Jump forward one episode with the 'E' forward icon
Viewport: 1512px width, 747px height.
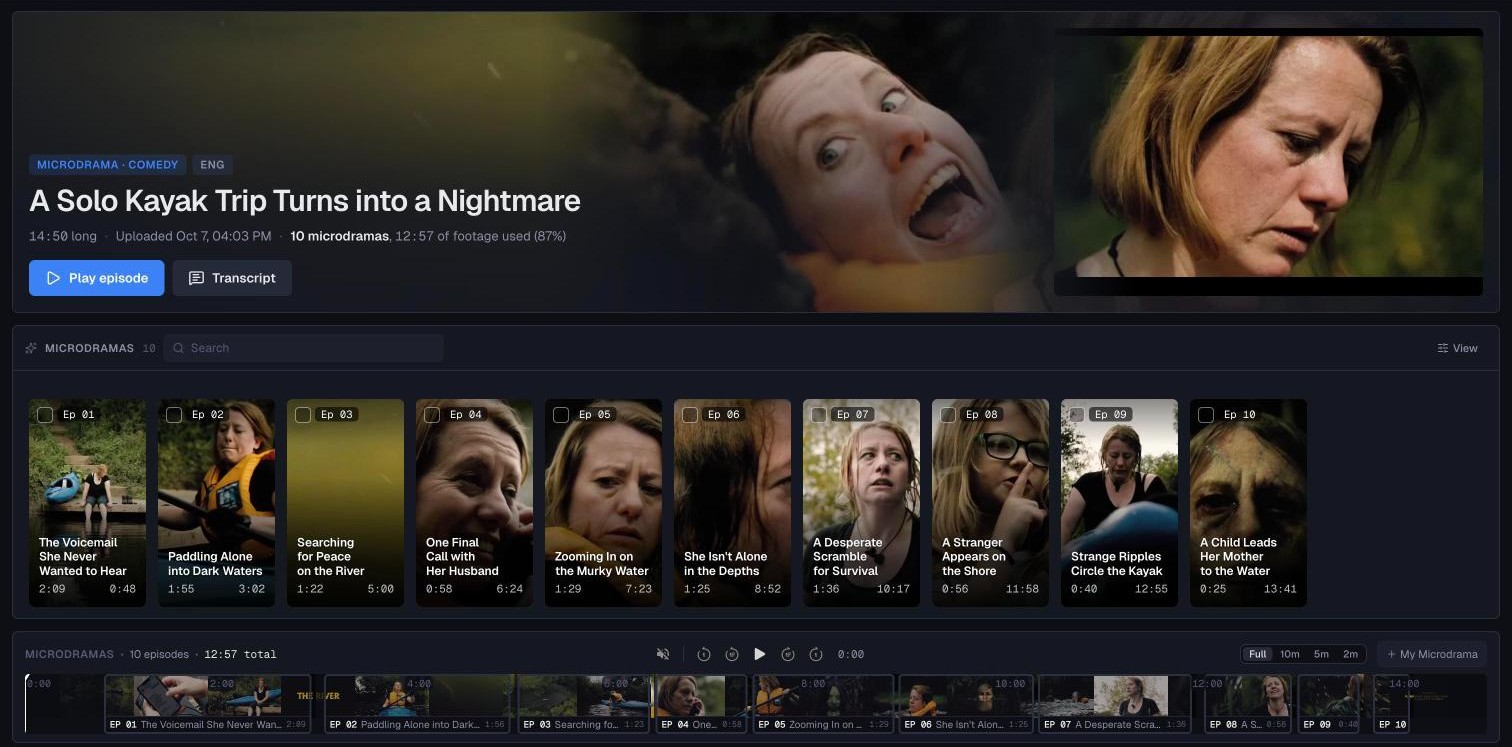click(816, 654)
